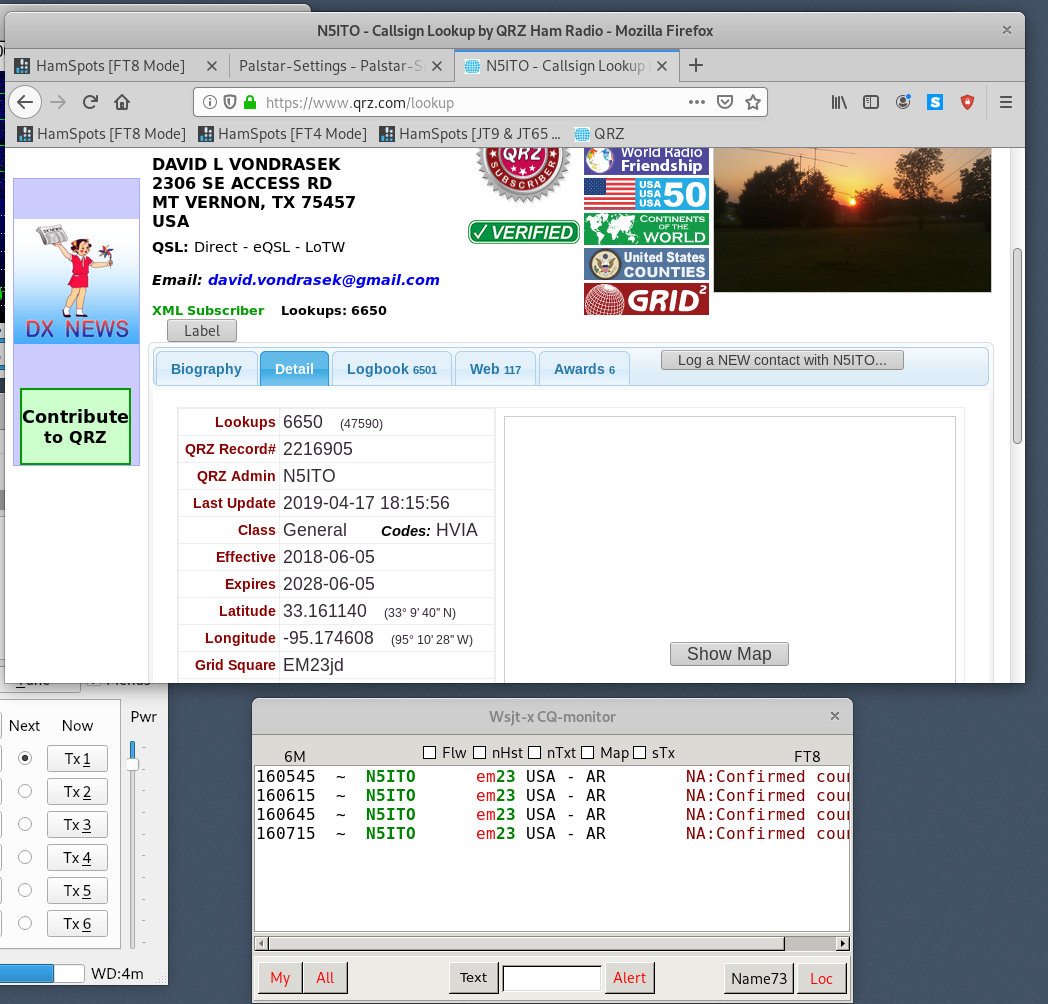Viewport: 1048px width, 1004px height.
Task: Click CQ-monitor horizontal scrollbar right arrow
Action: pos(843,944)
